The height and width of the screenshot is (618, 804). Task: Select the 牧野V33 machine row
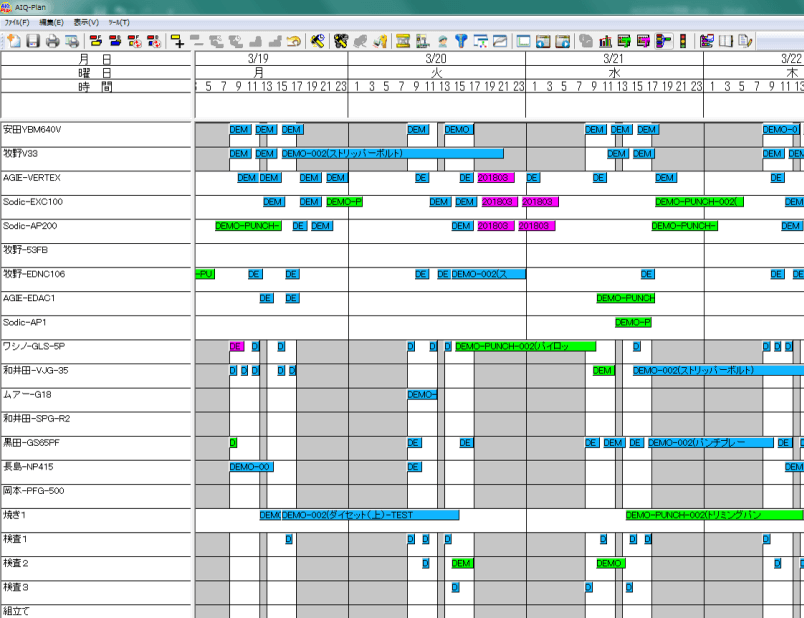coord(96,158)
